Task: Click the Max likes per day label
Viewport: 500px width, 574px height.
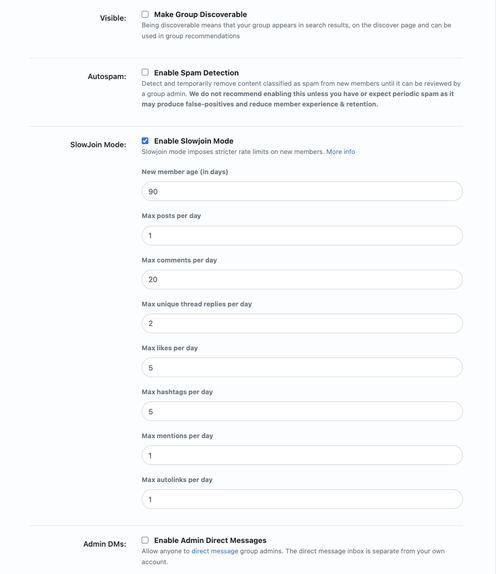Action: (169, 348)
